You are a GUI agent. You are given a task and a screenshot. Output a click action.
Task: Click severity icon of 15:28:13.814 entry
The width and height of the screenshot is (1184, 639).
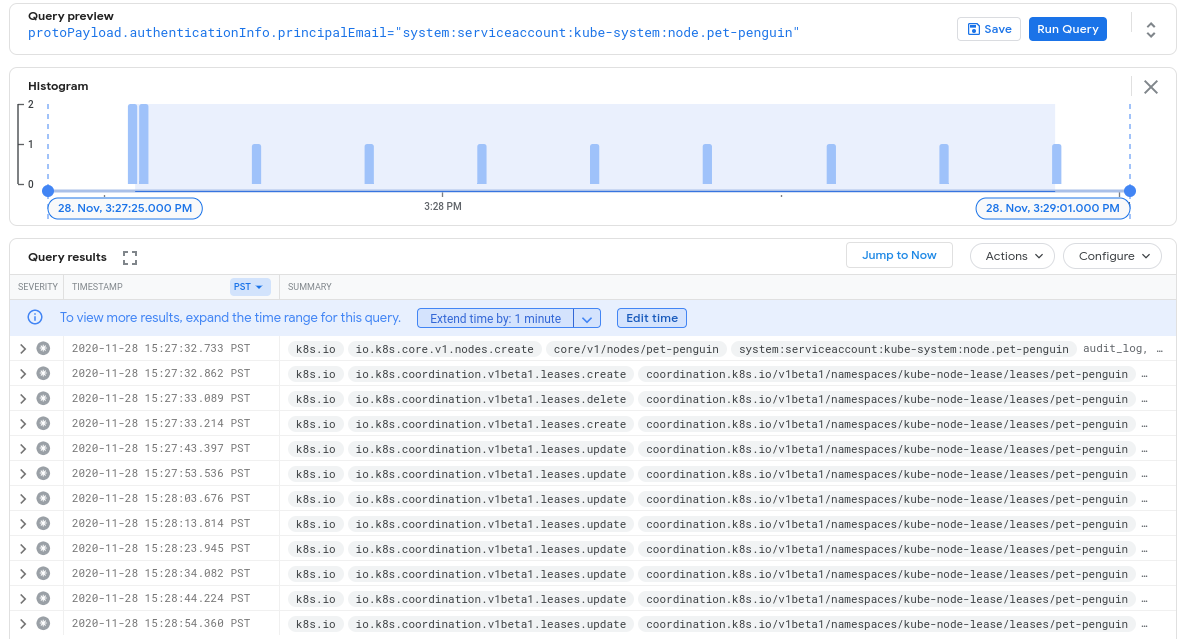tap(44, 523)
